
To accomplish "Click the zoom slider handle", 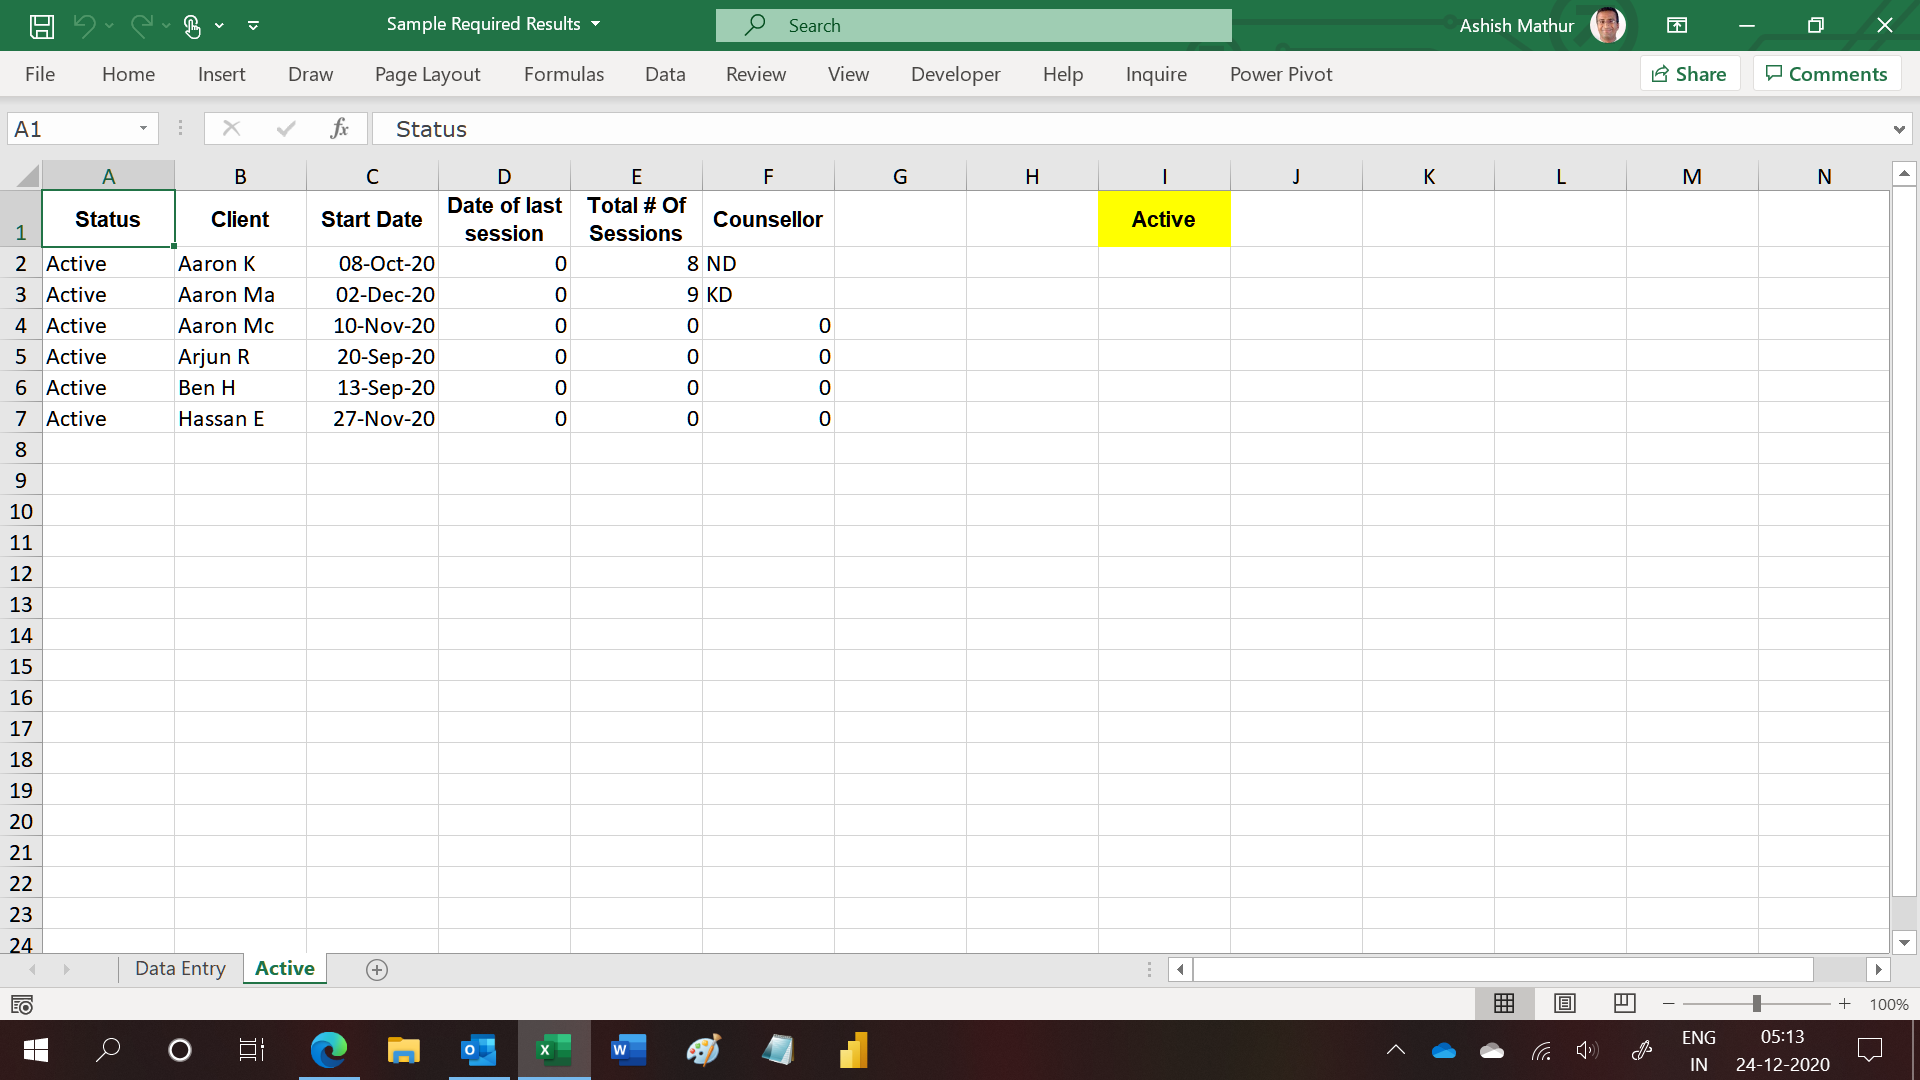I will pos(1756,1003).
